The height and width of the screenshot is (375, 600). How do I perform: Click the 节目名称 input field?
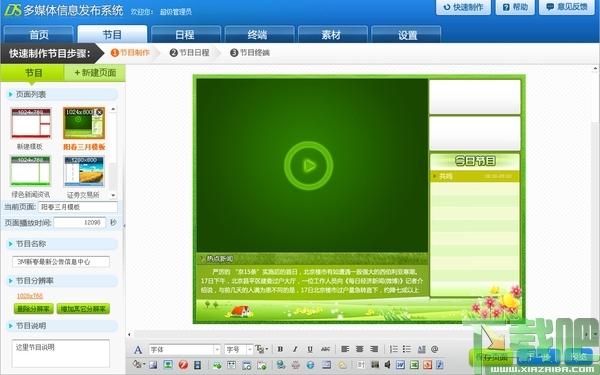pos(61,262)
